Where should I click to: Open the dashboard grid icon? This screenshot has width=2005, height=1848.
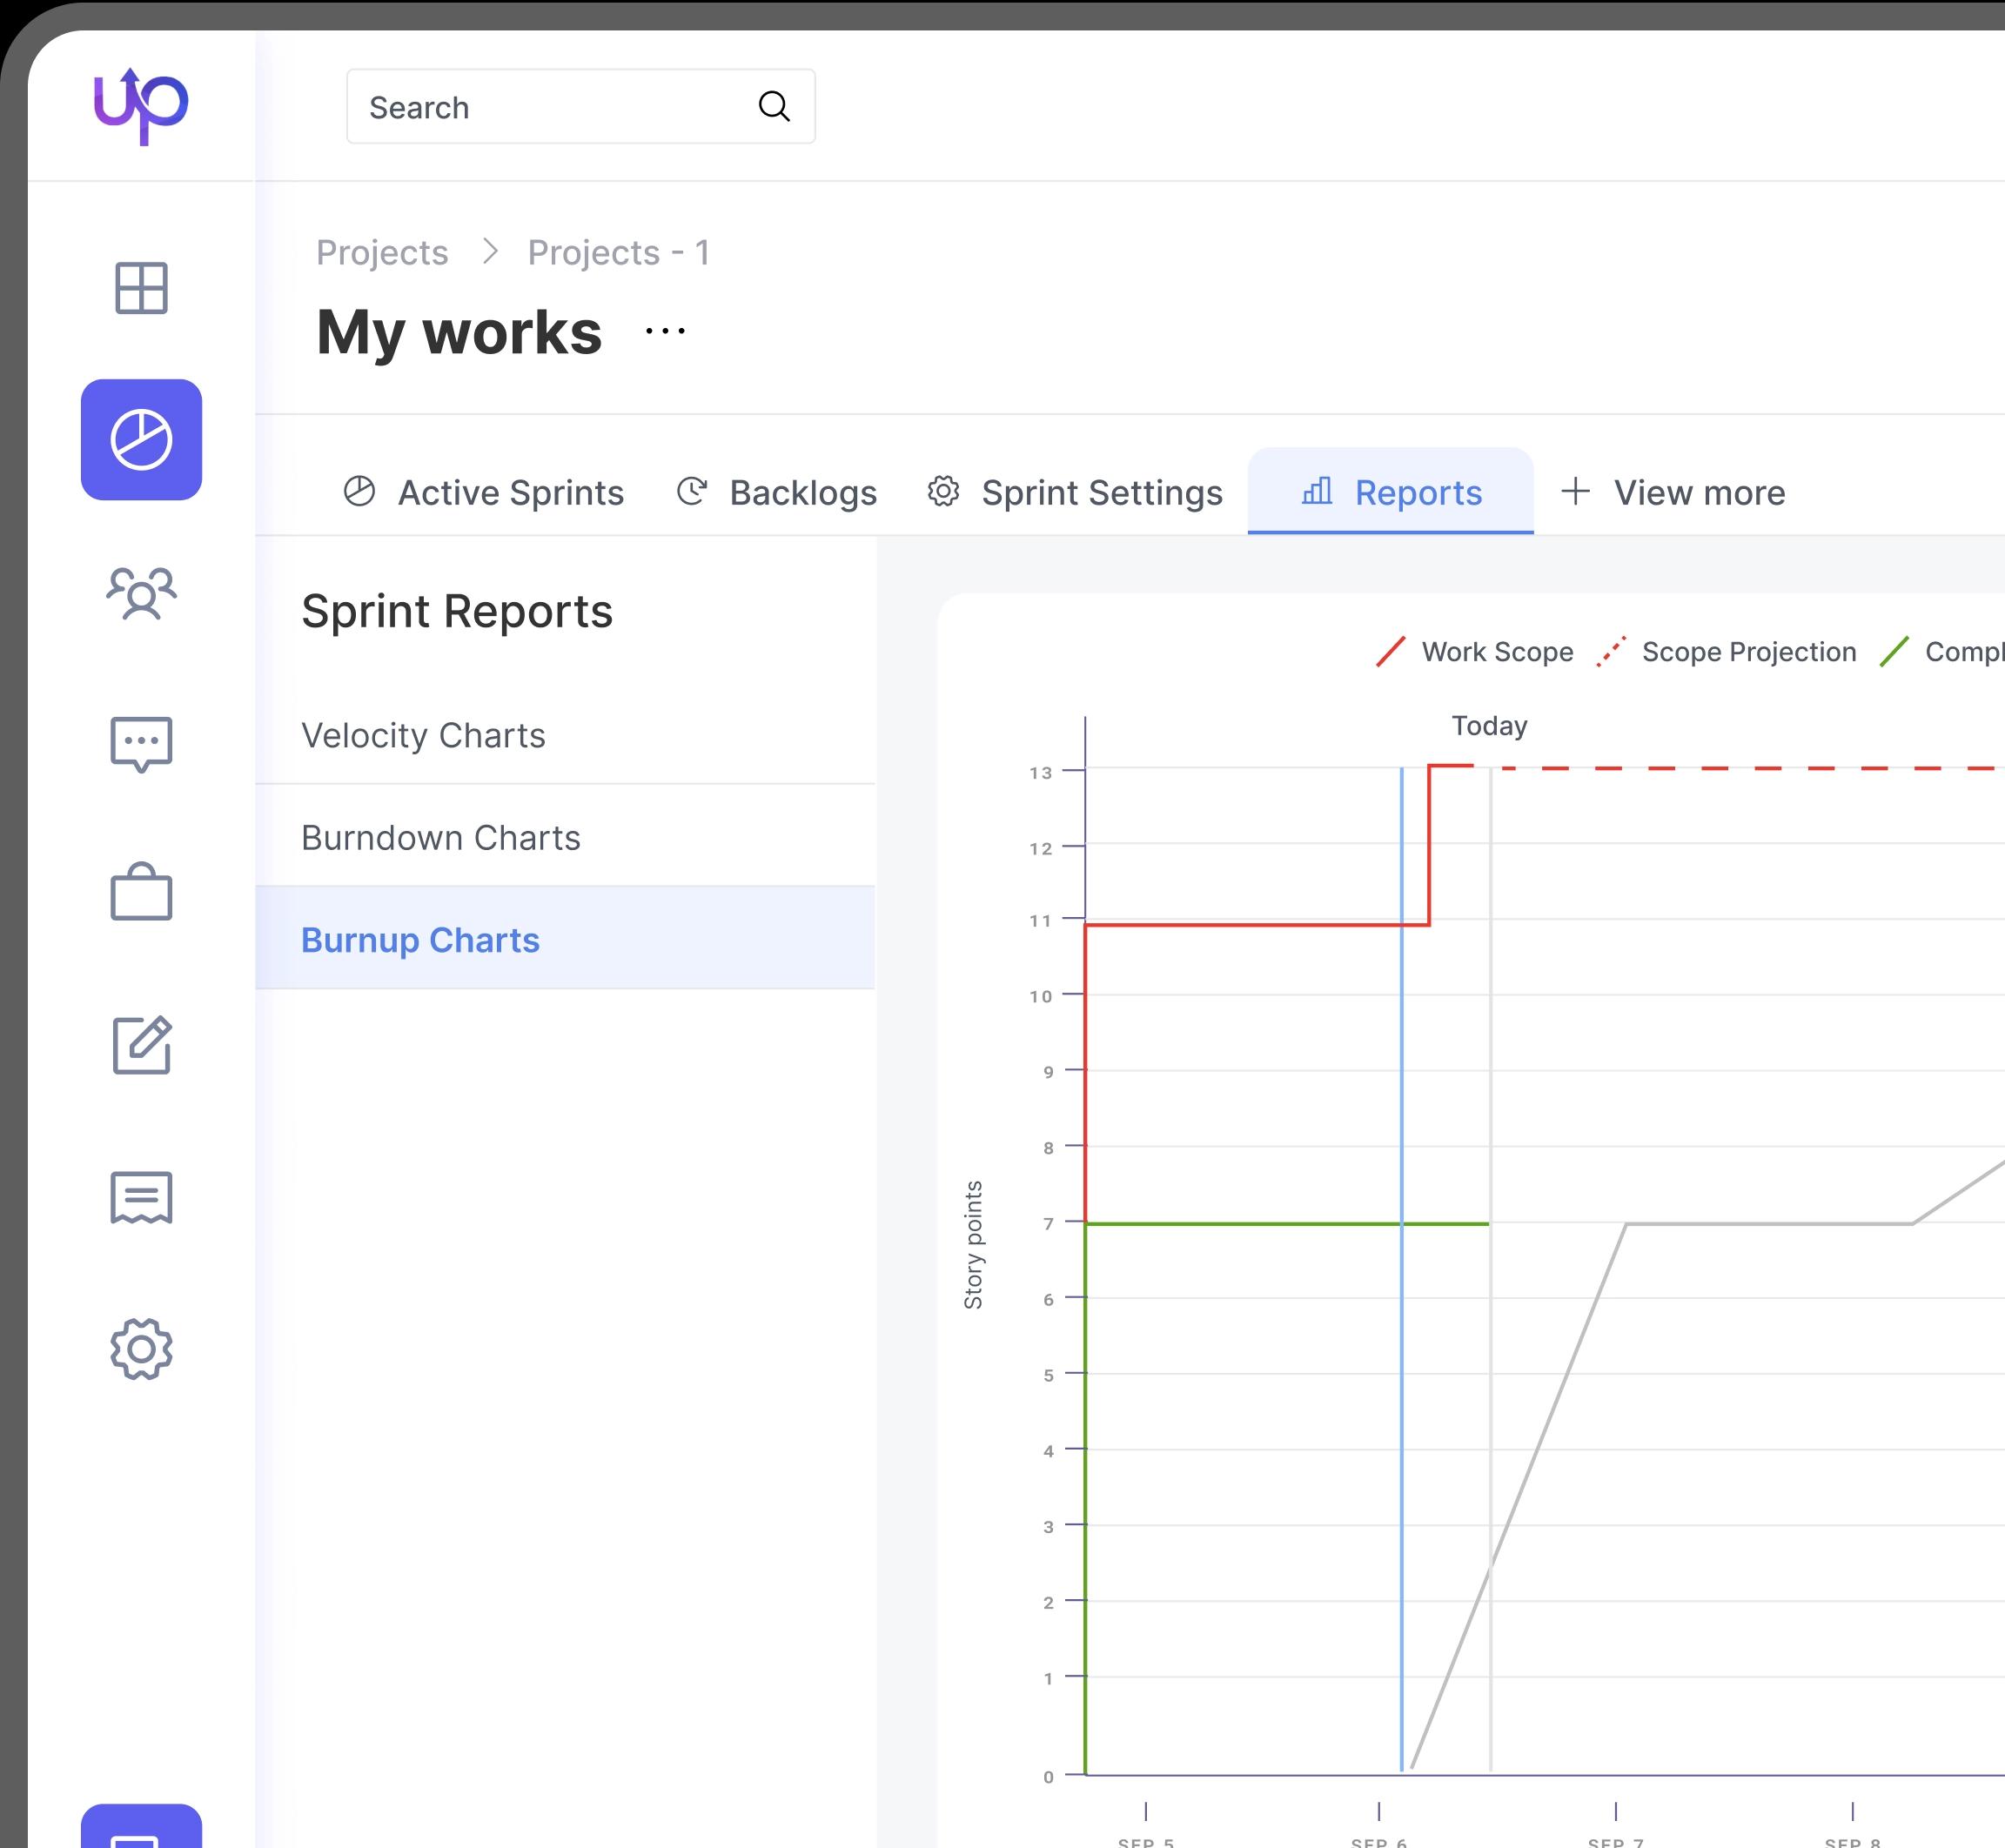[x=141, y=288]
